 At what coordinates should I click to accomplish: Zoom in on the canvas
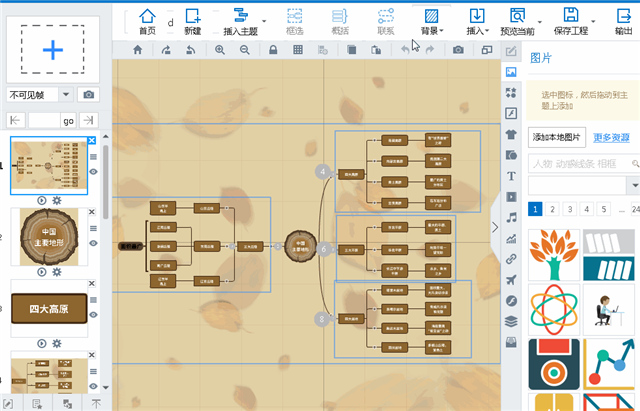[x=220, y=50]
